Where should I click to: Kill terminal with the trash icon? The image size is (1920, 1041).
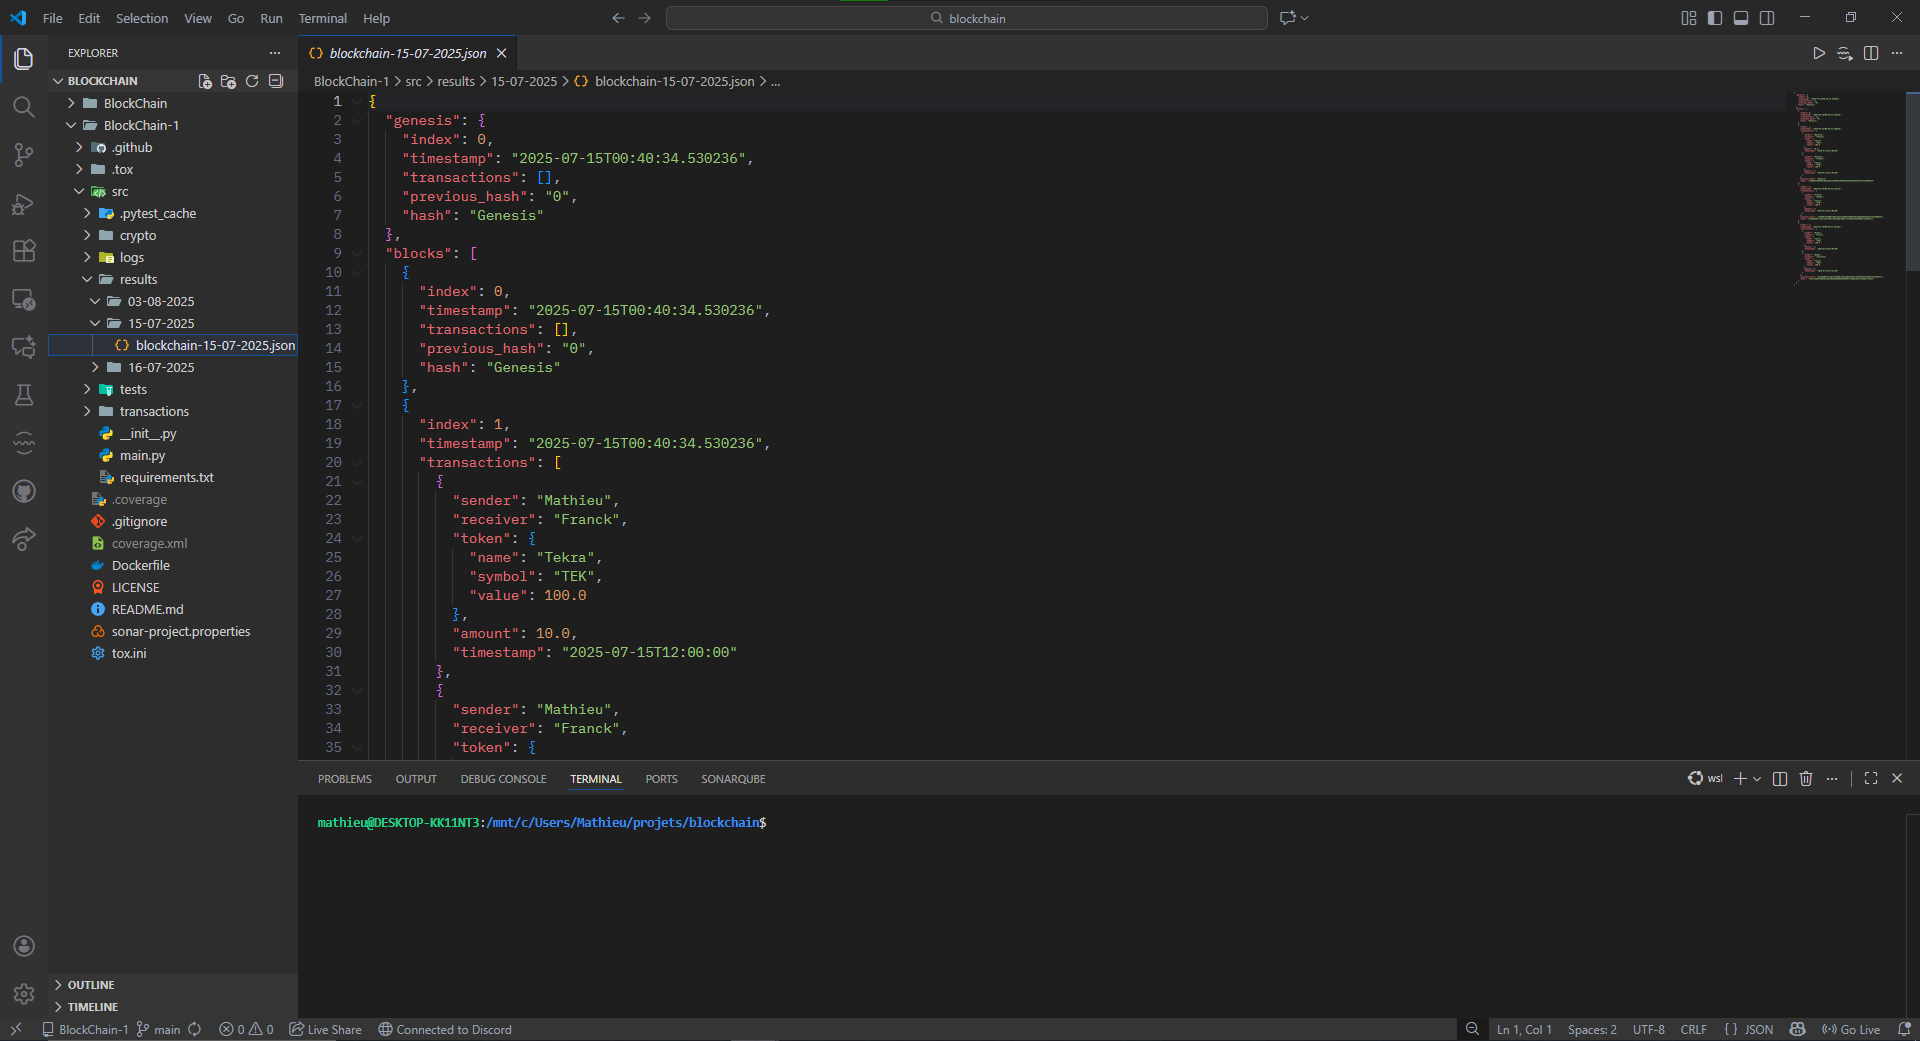(1806, 779)
